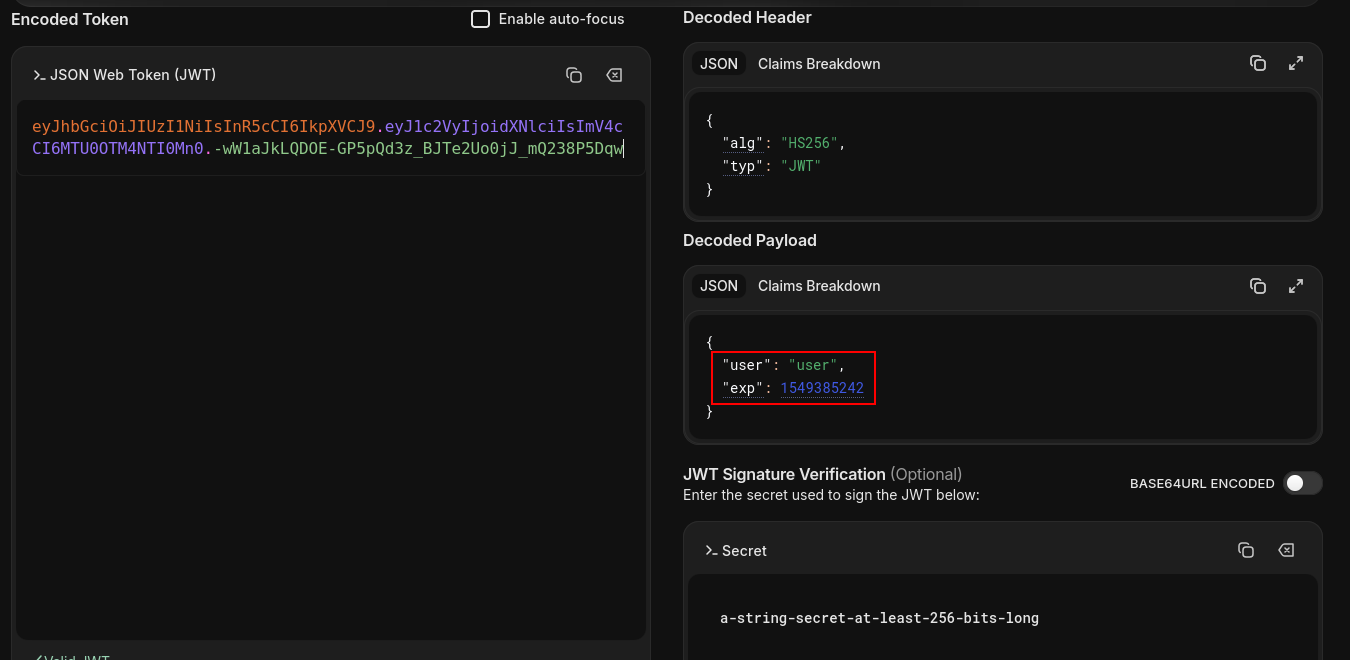Click the Secret panel label

[744, 550]
